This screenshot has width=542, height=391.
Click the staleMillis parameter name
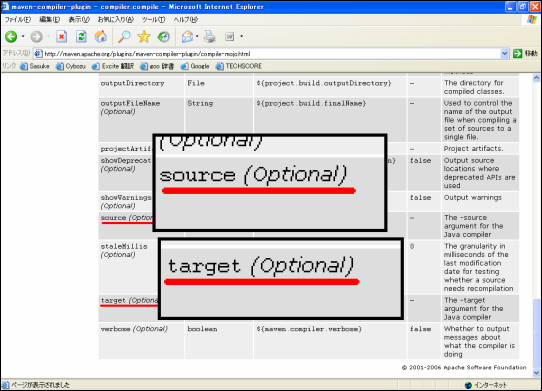click(124, 246)
